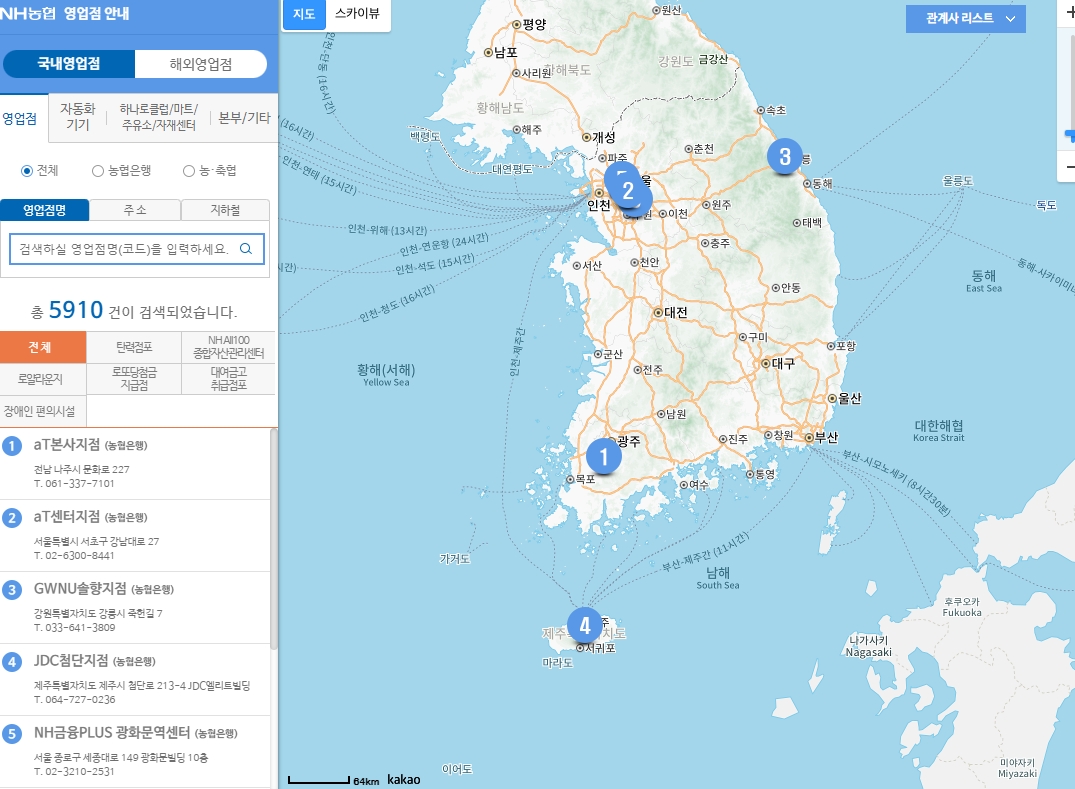Screen dimensions: 1075x789
Task: Open NH금융PLUS 광화문역센터 entry
Action: pyautogui.click(x=134, y=751)
